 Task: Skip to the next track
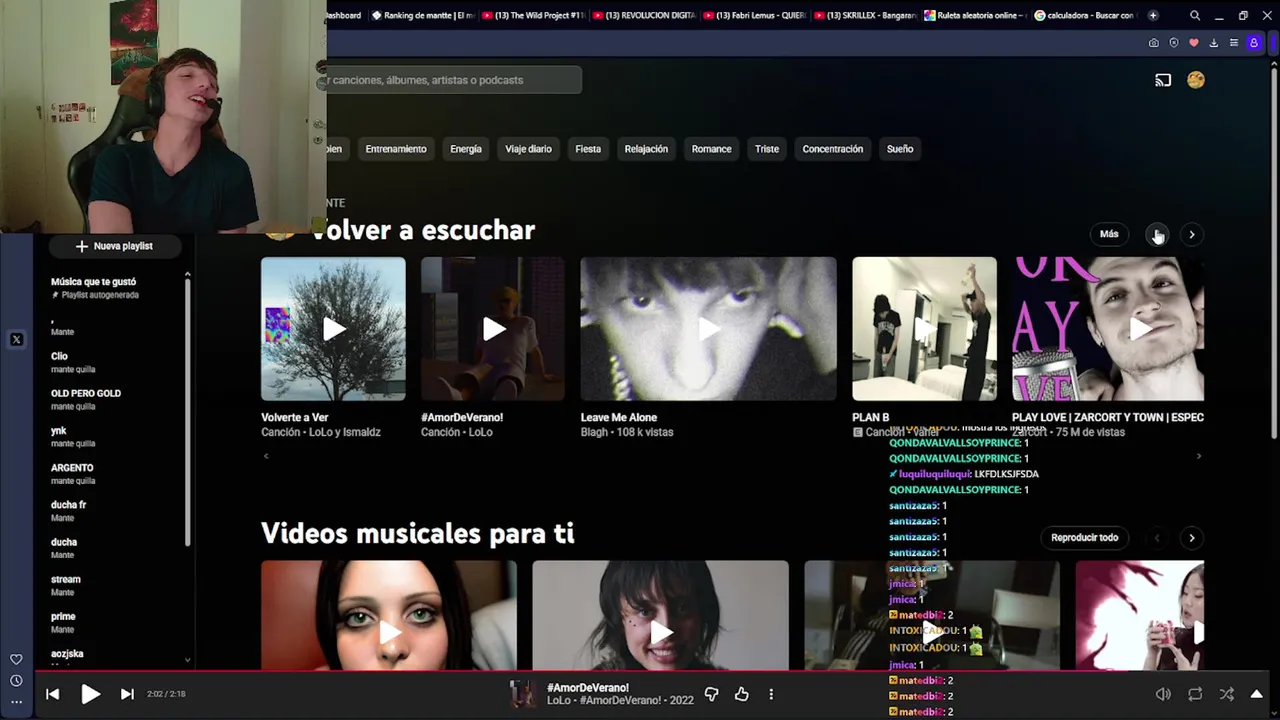coord(127,694)
